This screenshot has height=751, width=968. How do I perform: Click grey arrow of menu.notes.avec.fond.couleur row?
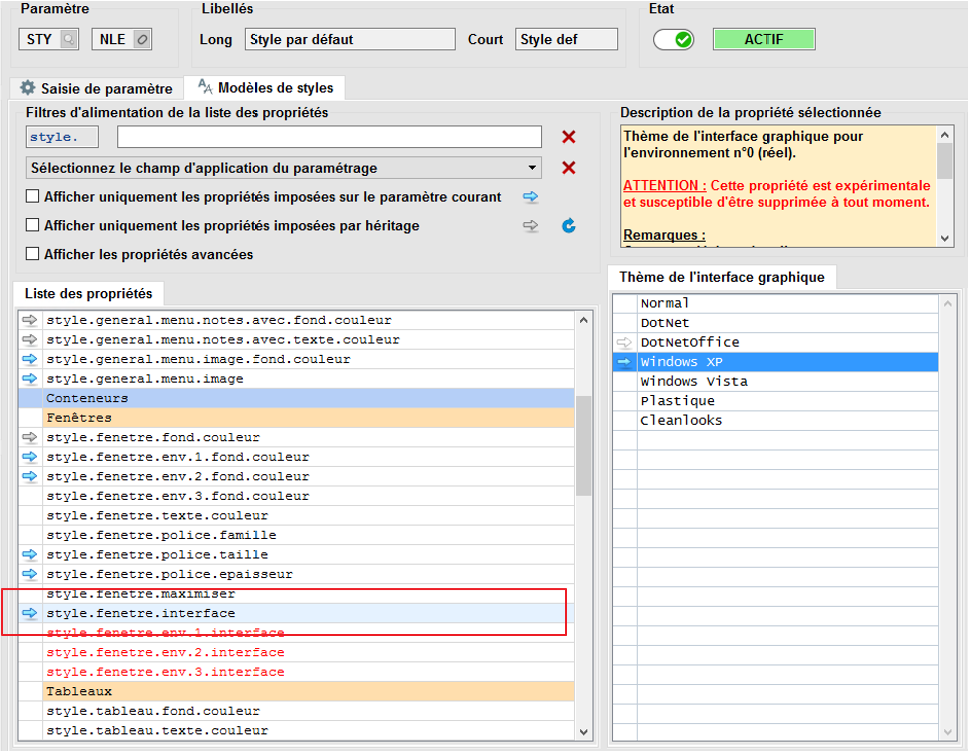[30, 320]
